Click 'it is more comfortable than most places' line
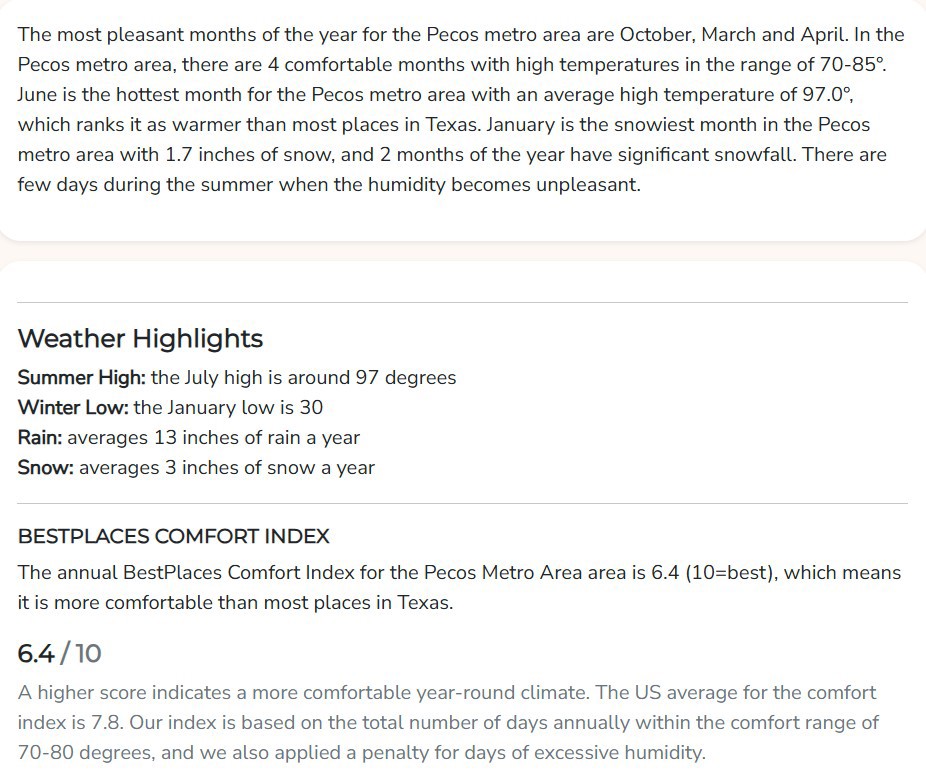The width and height of the screenshot is (926, 782). (x=236, y=603)
